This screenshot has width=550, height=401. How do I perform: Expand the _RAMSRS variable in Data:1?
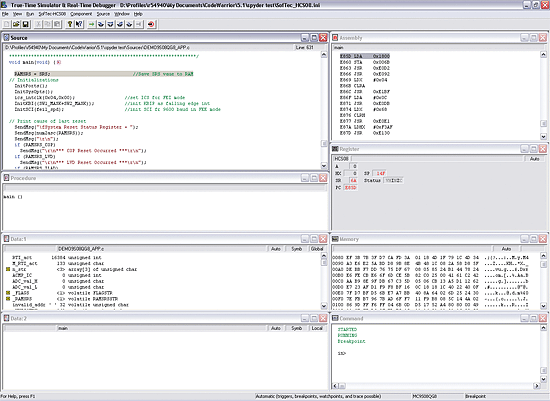pos(8,299)
